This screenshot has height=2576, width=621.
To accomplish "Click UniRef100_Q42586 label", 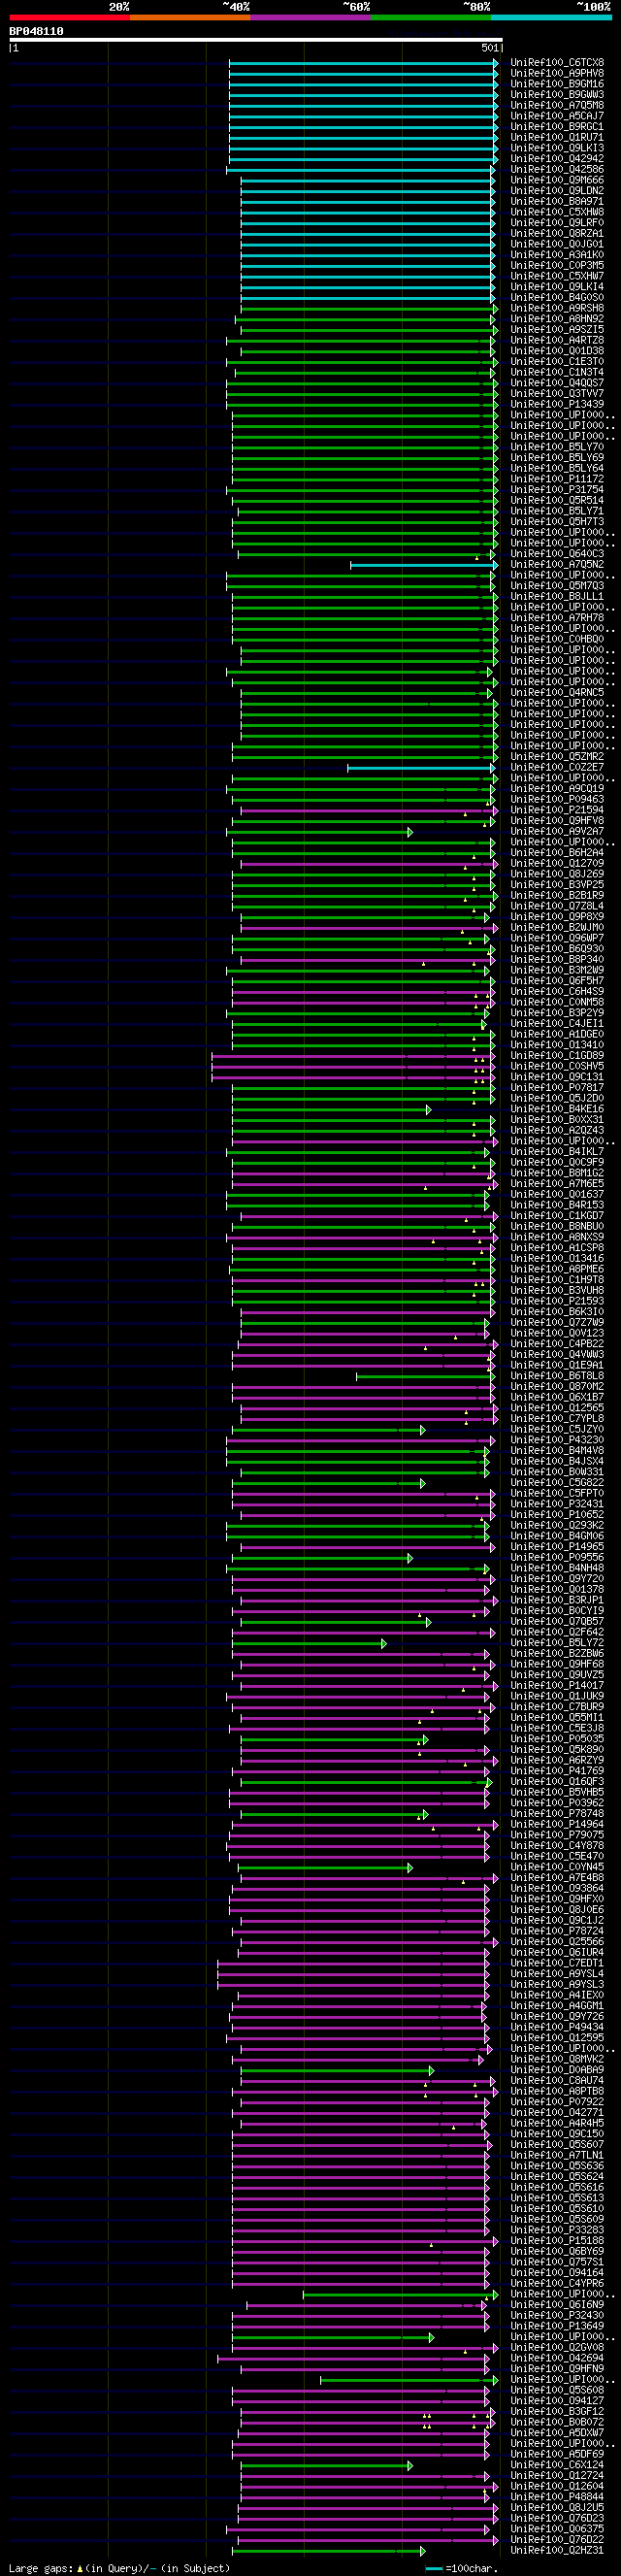I will (557, 169).
